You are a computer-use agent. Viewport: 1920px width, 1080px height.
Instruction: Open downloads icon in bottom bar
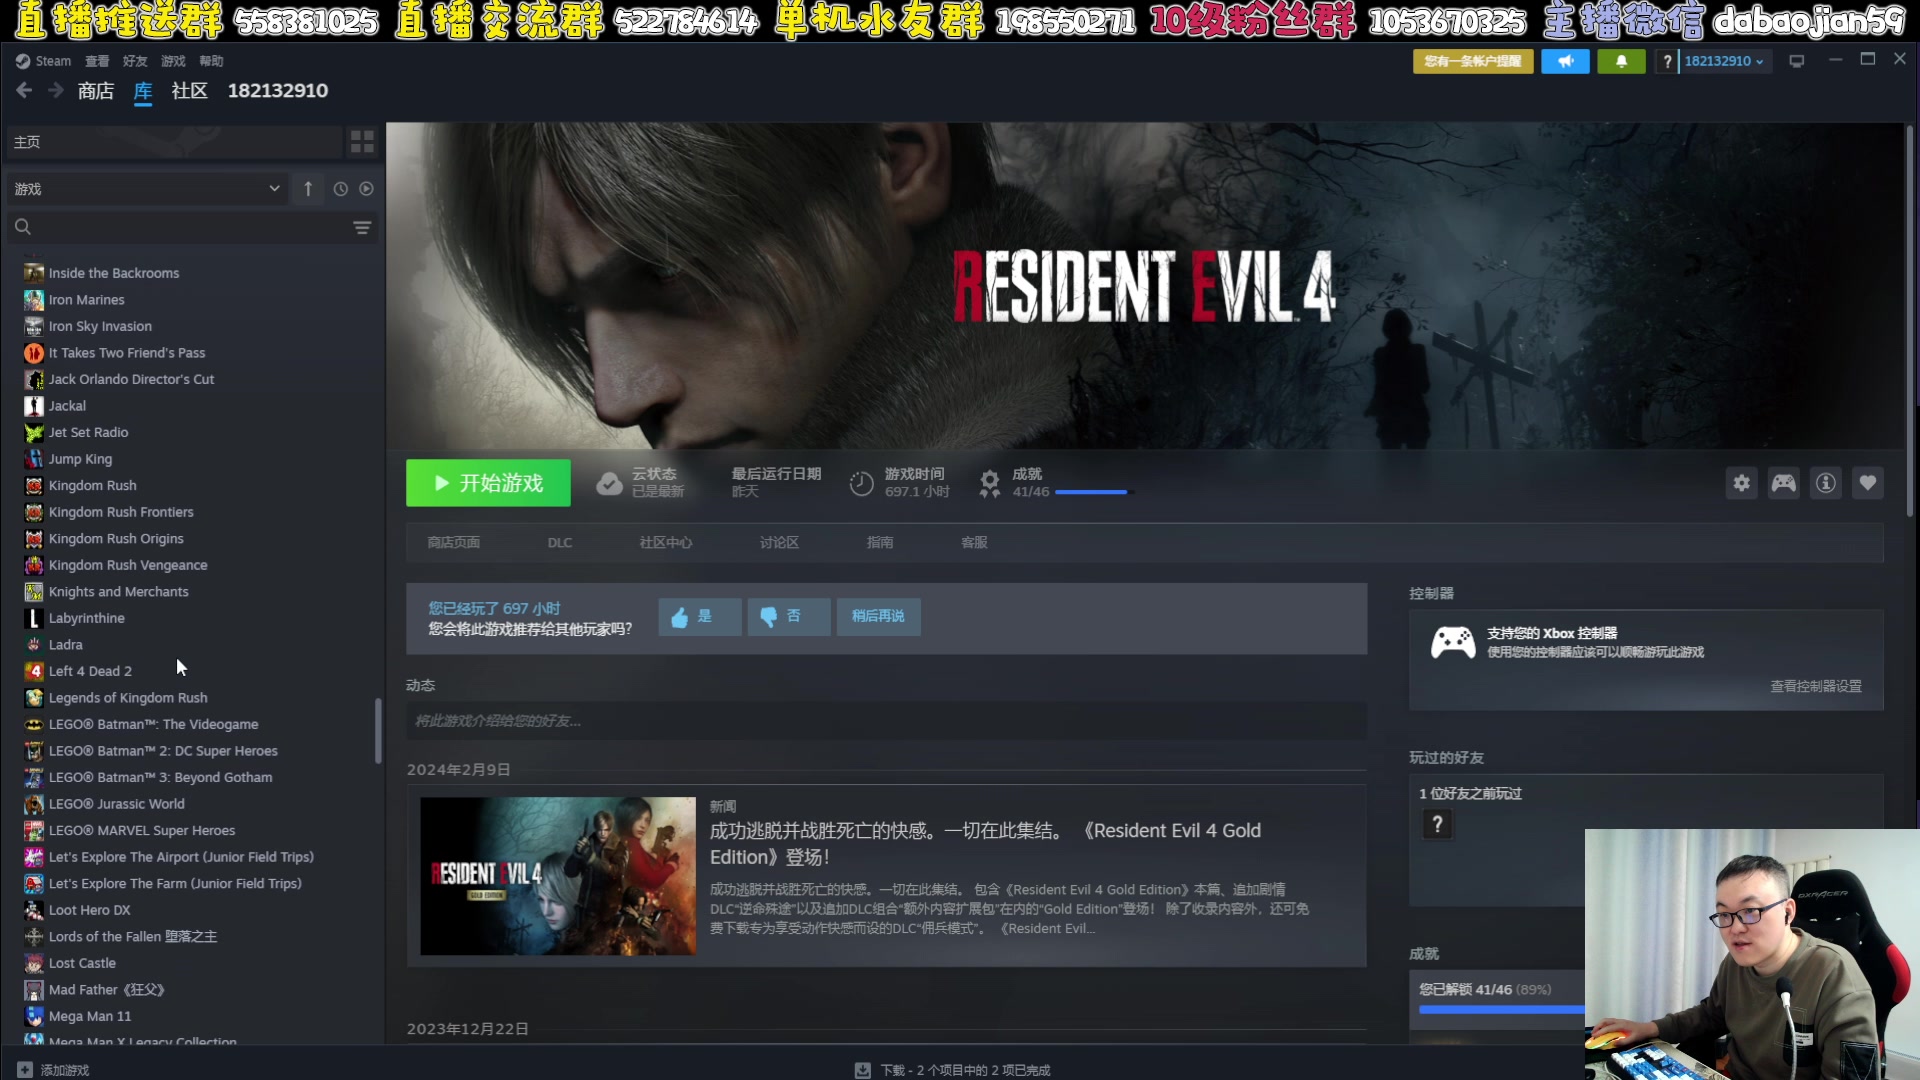point(862,1070)
